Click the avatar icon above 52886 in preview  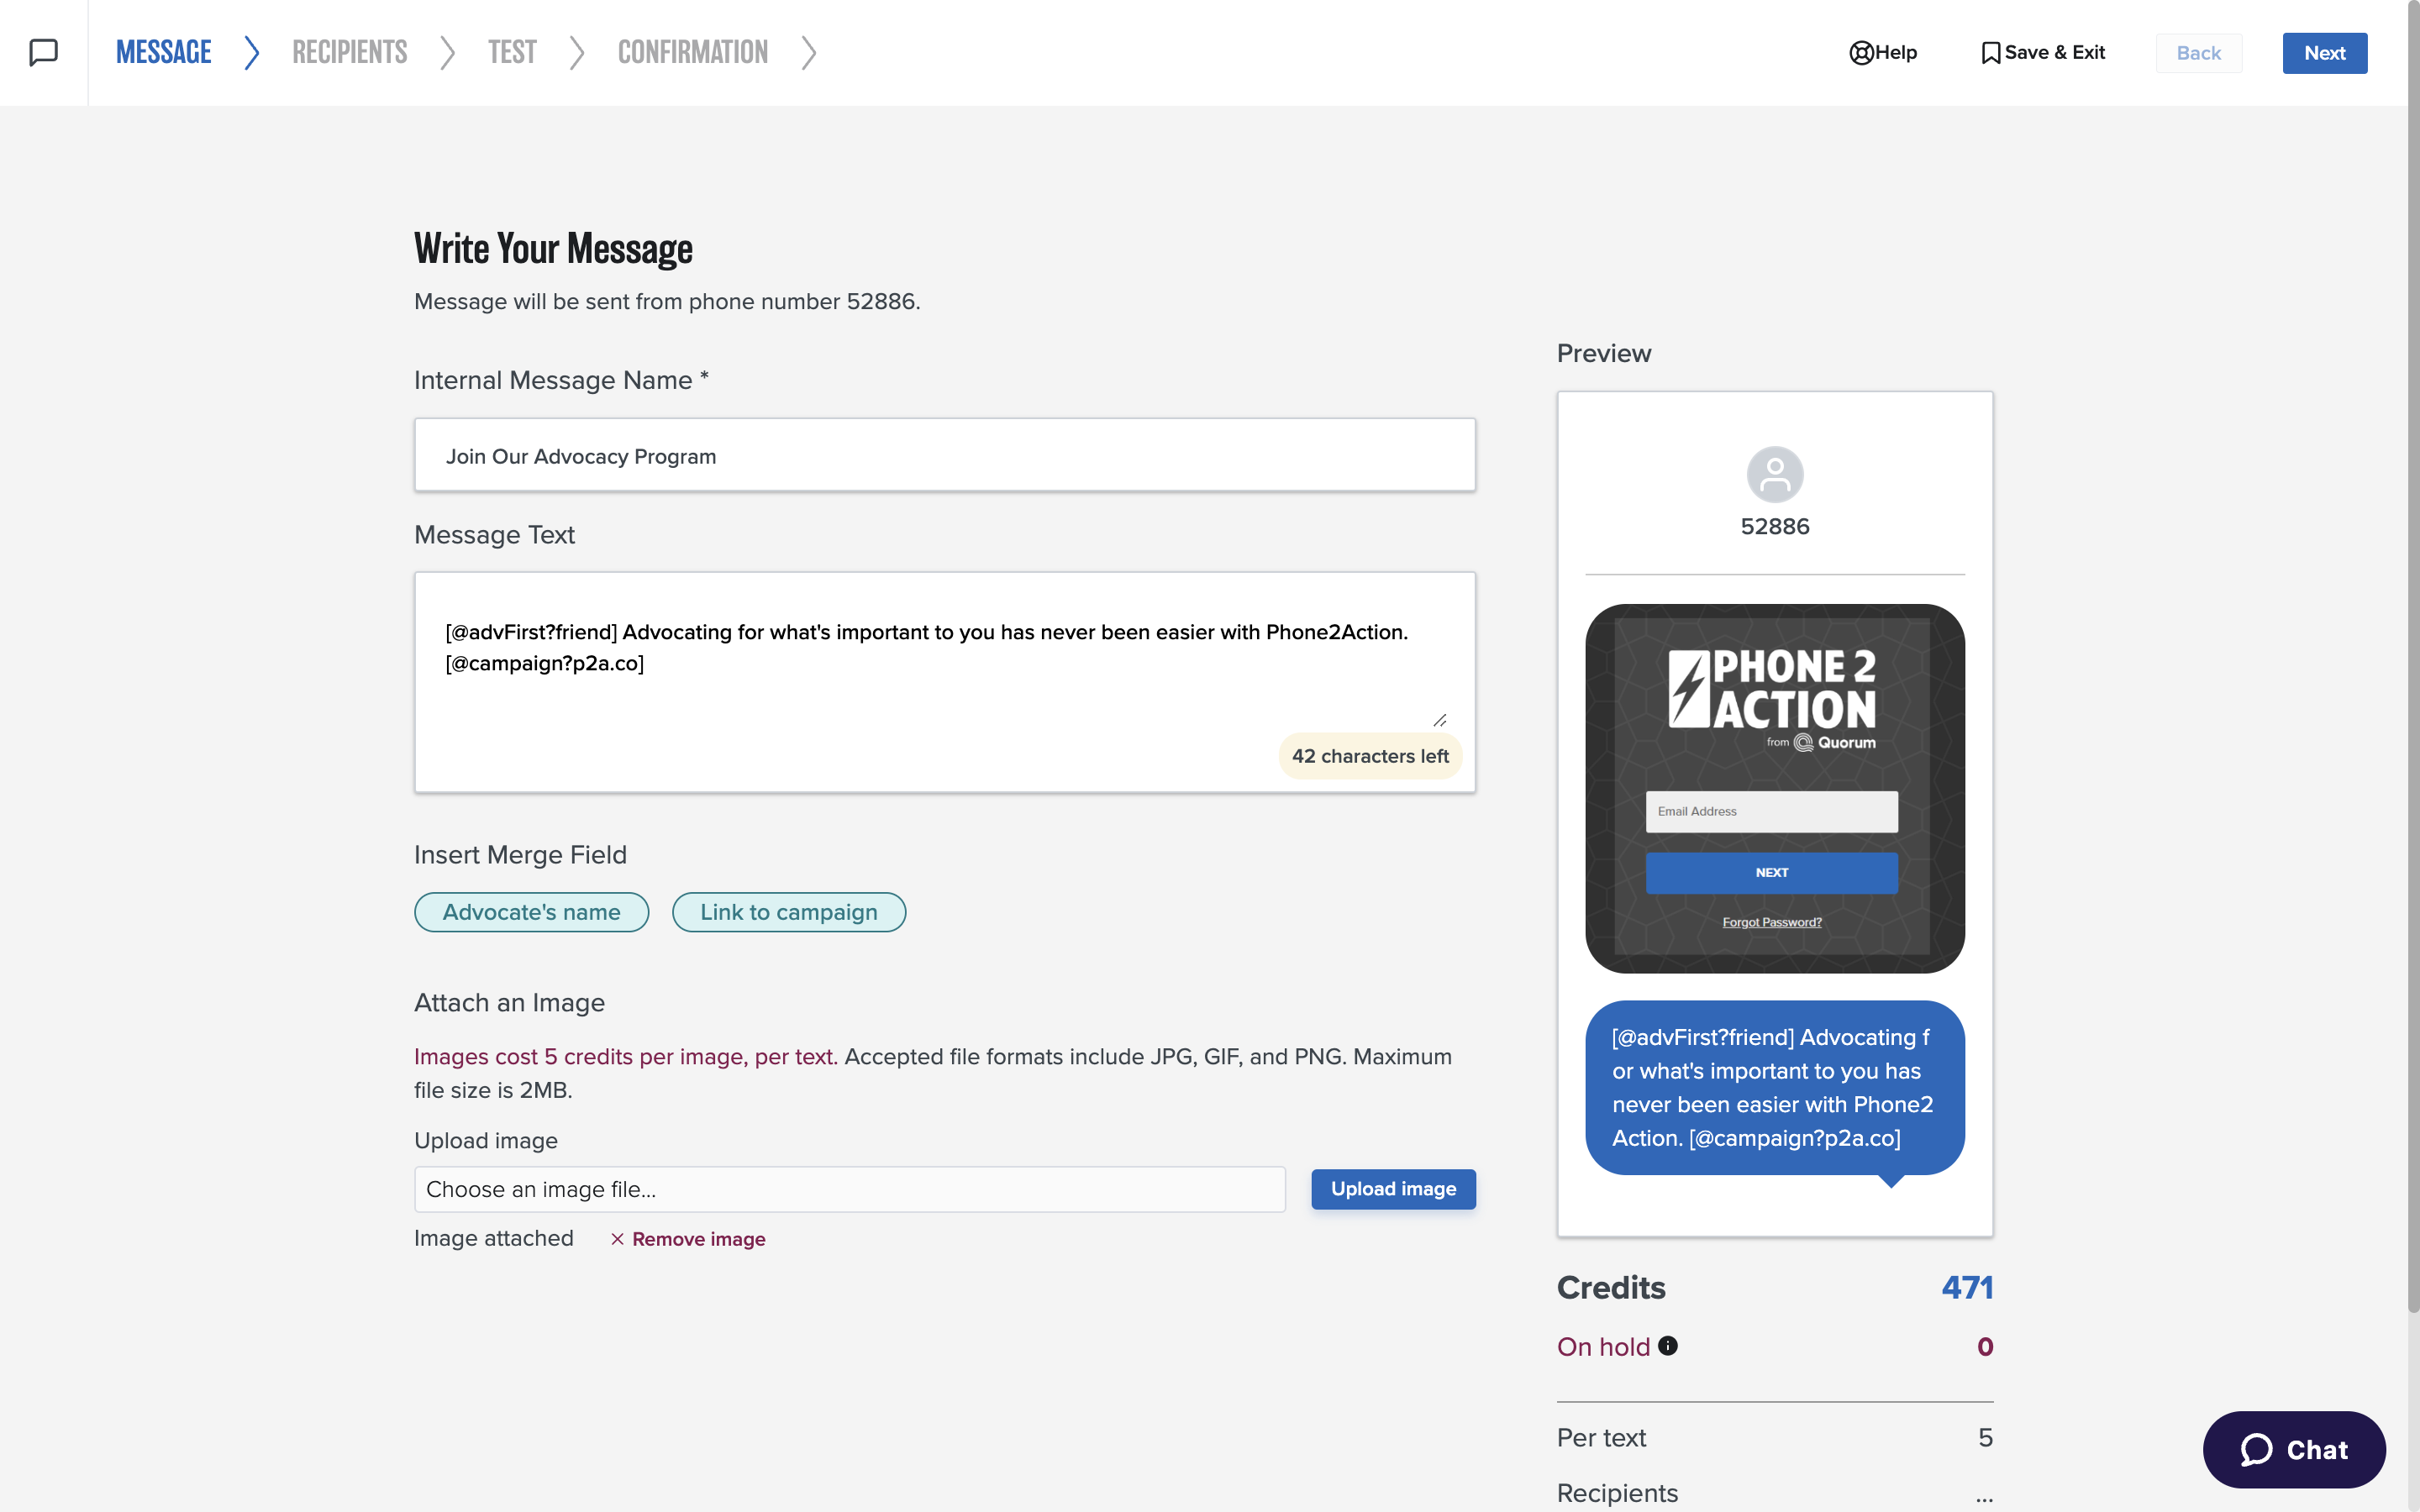(1774, 475)
